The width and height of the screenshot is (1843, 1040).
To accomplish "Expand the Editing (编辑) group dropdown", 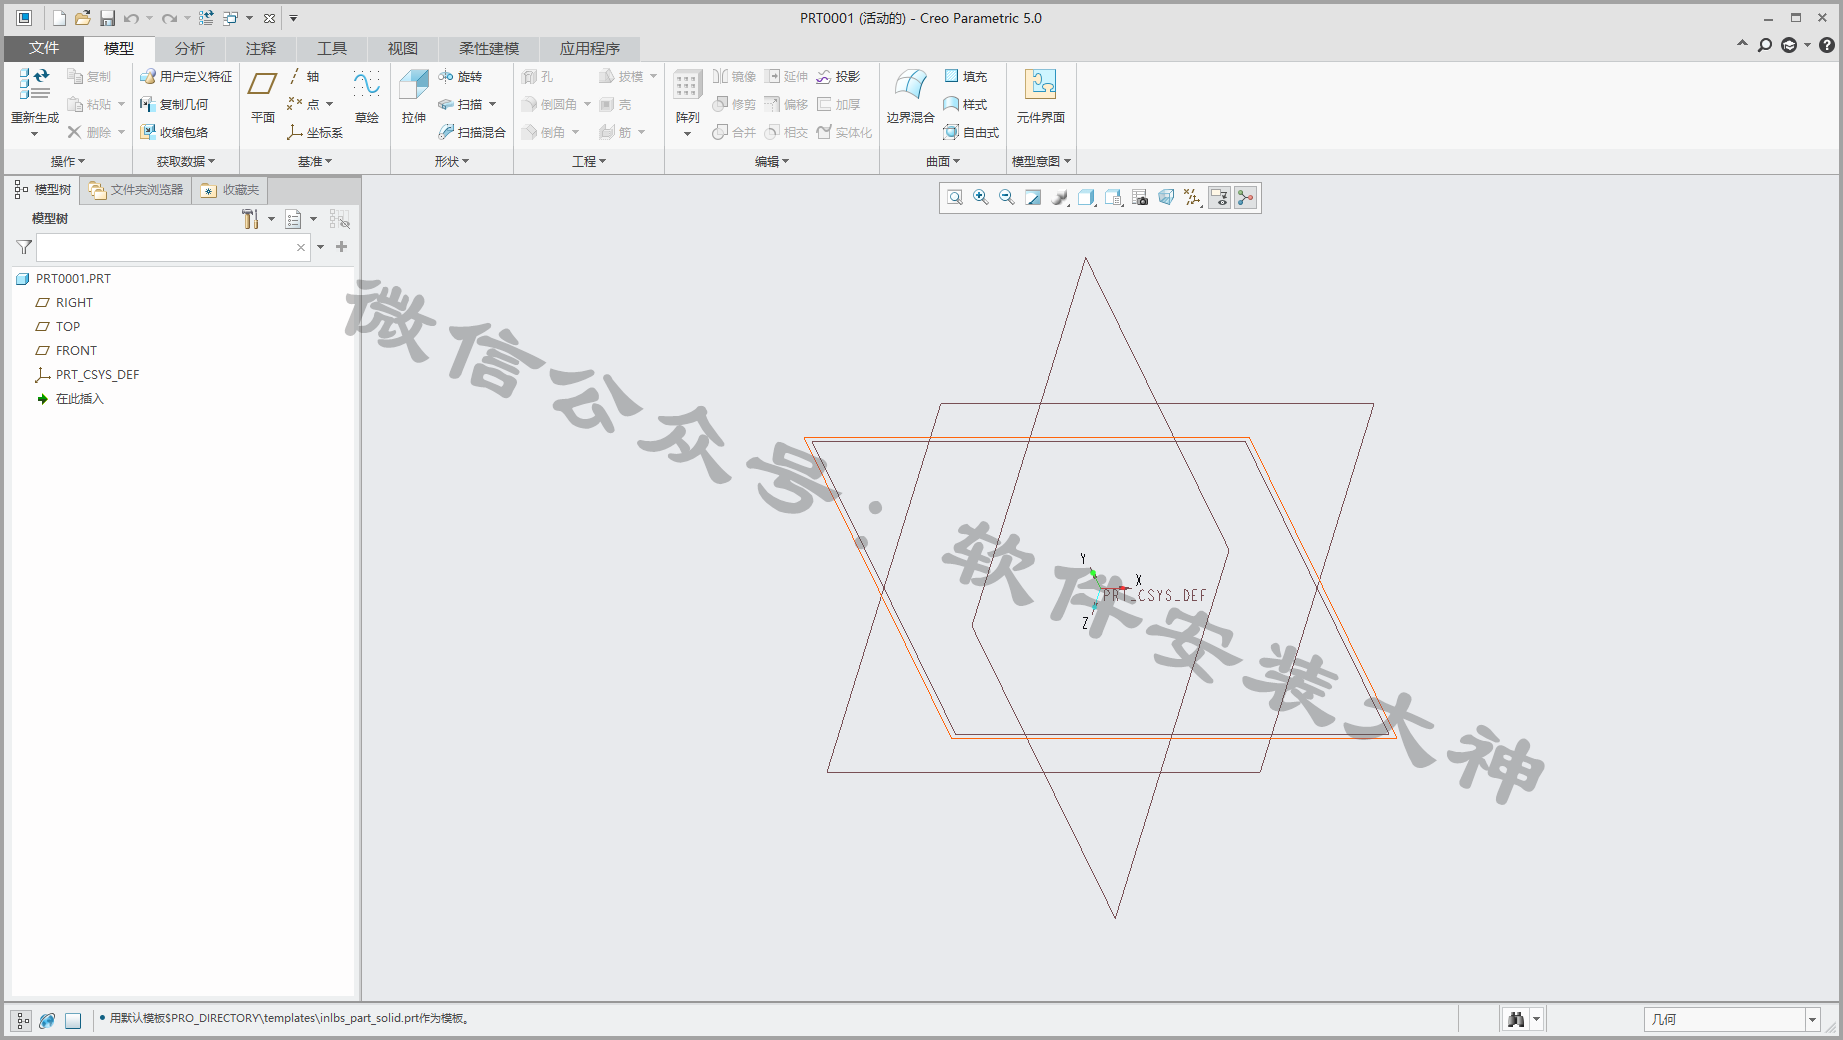I will (772, 161).
